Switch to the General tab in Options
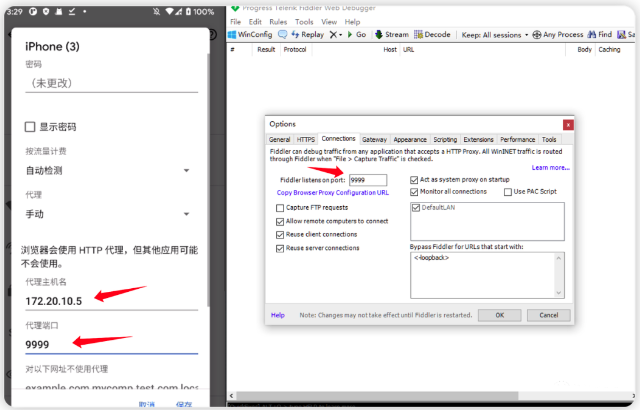 click(x=280, y=140)
